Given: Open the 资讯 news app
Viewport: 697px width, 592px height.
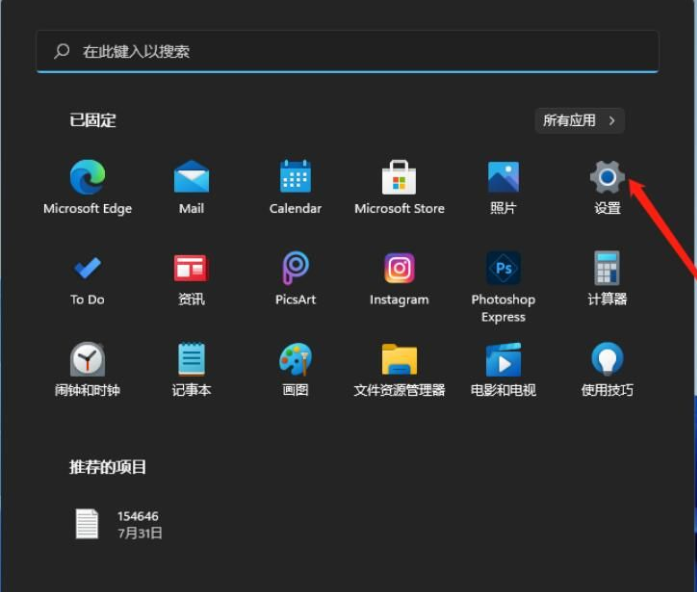Looking at the screenshot, I should click(x=191, y=270).
